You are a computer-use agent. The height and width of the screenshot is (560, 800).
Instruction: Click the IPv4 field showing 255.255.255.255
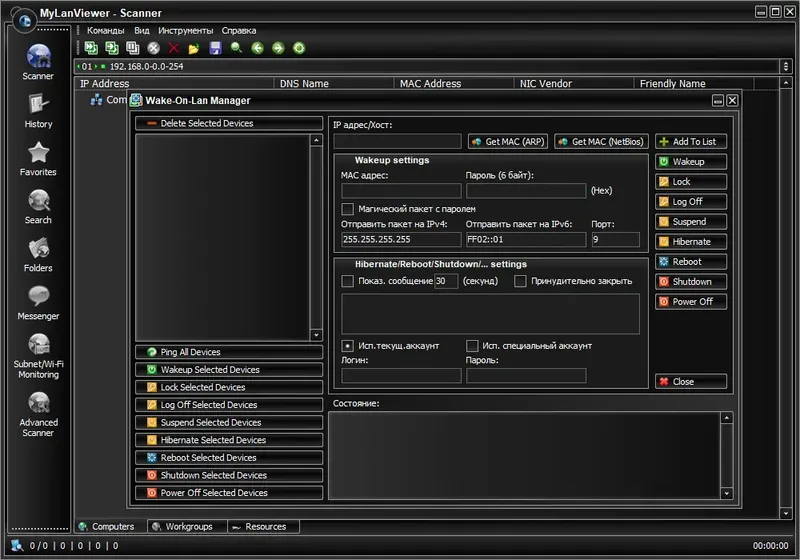(x=401, y=239)
